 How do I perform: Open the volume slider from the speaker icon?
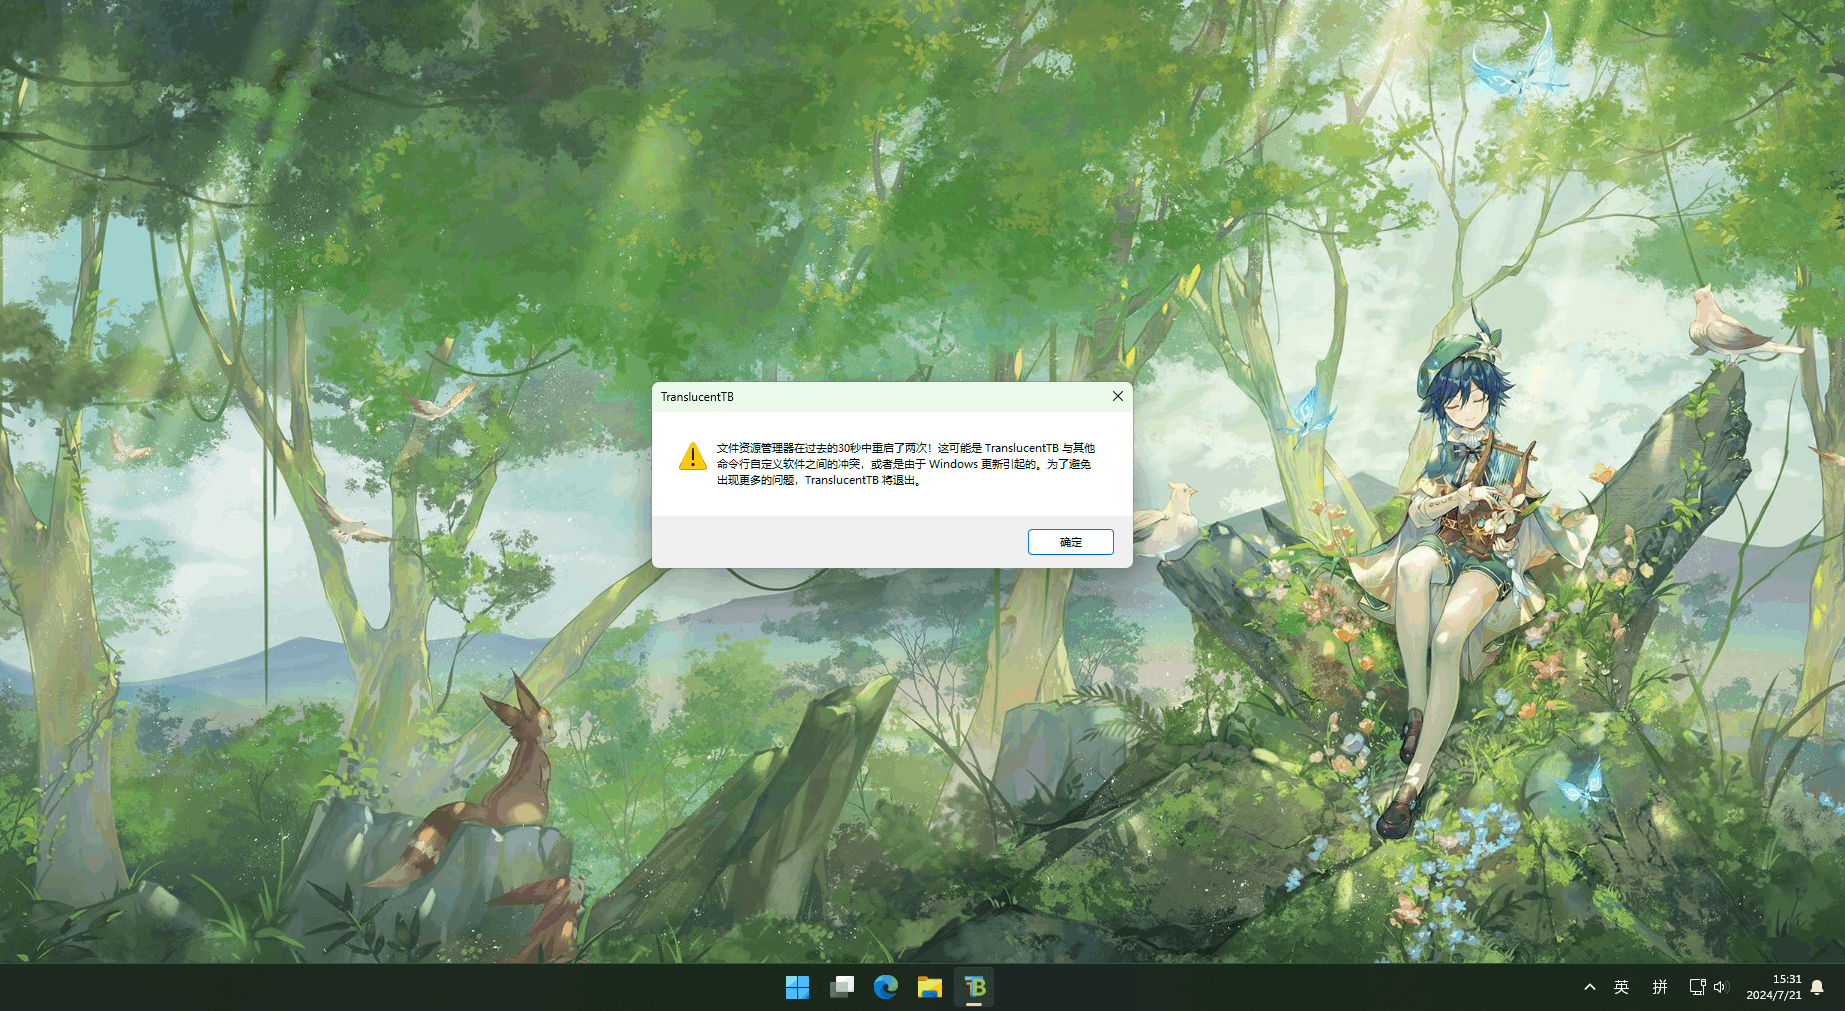pyautogui.click(x=1720, y=987)
